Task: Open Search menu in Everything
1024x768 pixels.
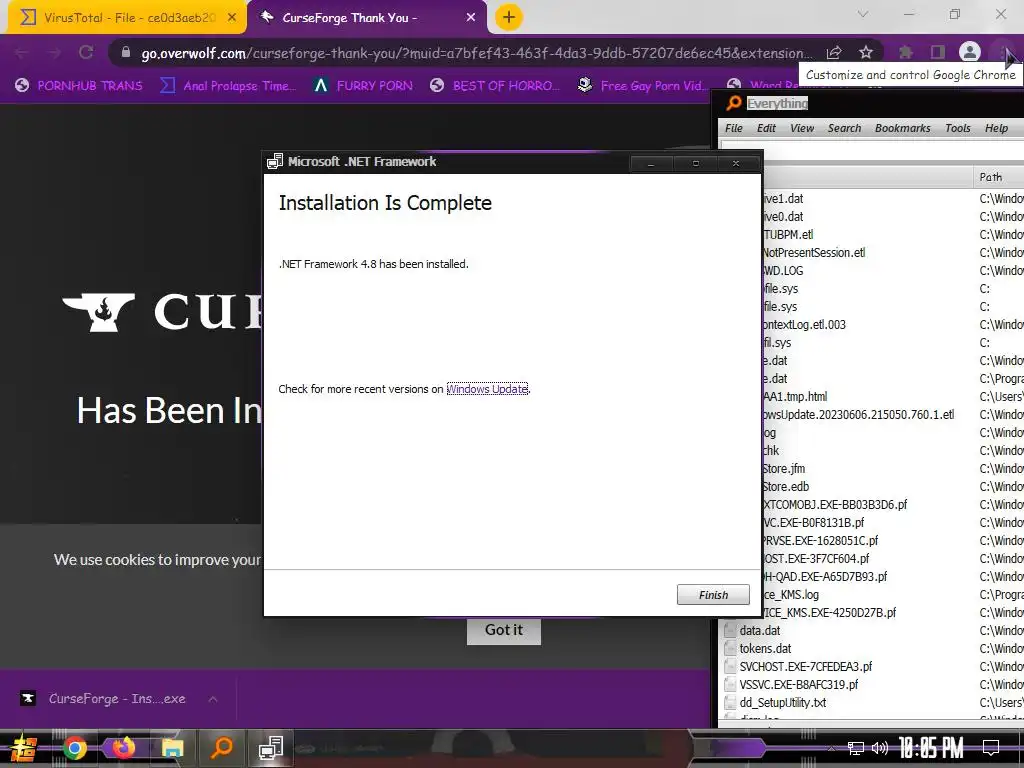Action: tap(844, 129)
